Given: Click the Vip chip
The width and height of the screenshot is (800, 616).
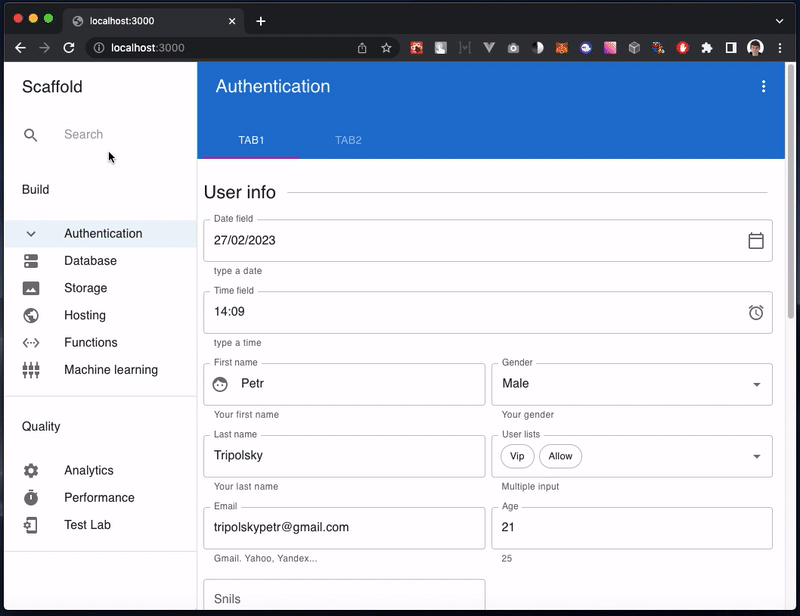Looking at the screenshot, I should pyautogui.click(x=517, y=456).
